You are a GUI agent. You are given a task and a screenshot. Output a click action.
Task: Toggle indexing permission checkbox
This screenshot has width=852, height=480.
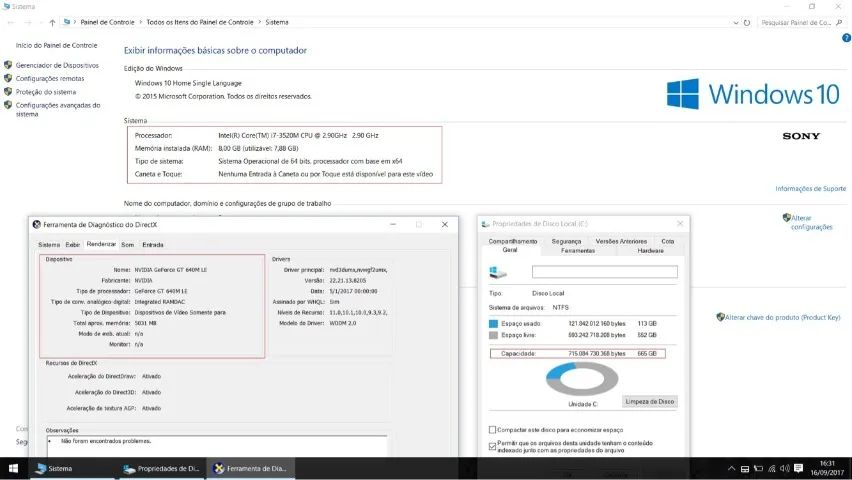coord(492,446)
